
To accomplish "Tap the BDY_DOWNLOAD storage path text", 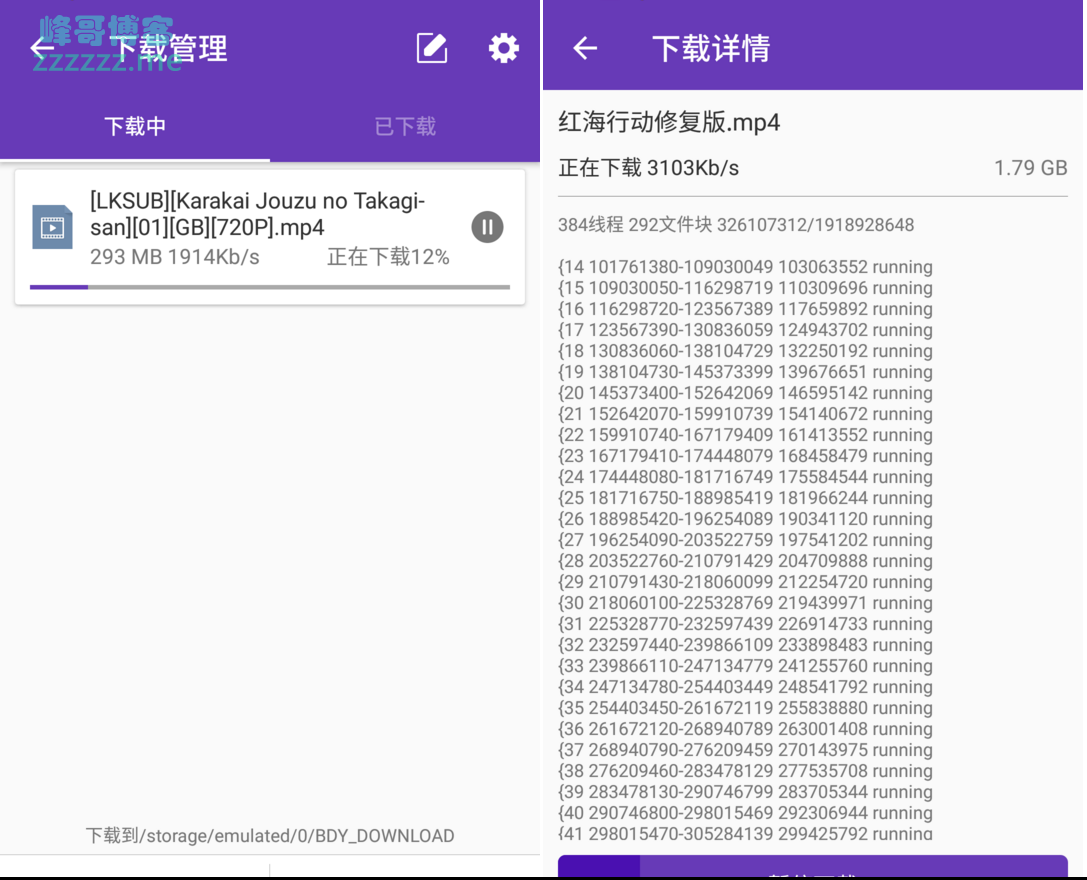I will (270, 836).
